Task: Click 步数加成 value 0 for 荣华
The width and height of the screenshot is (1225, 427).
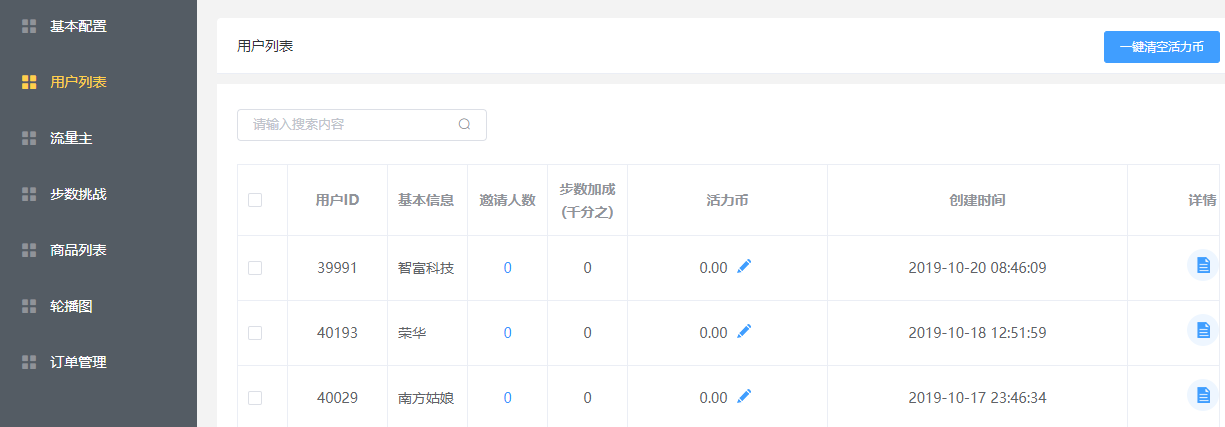Action: [587, 333]
